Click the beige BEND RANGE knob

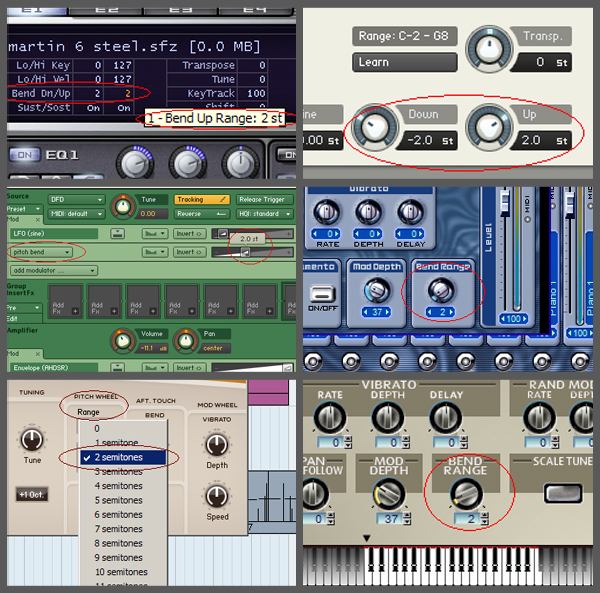click(466, 494)
